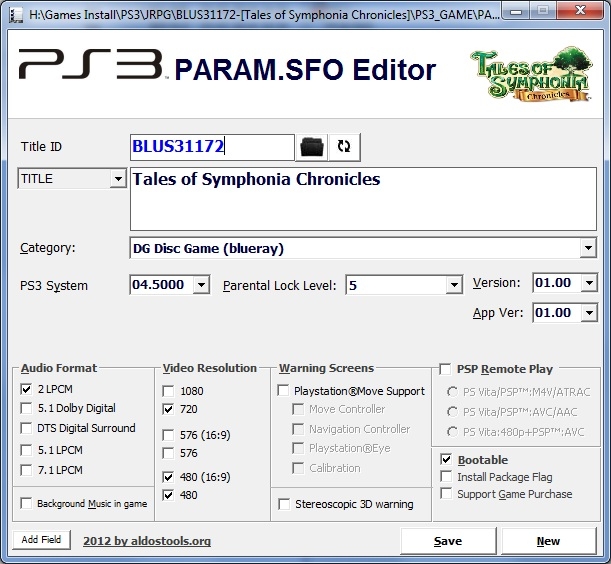Viewport: 611px width, 564px height.
Task: Maximize the PARAM.SFO Editor window
Action: click(x=543, y=11)
